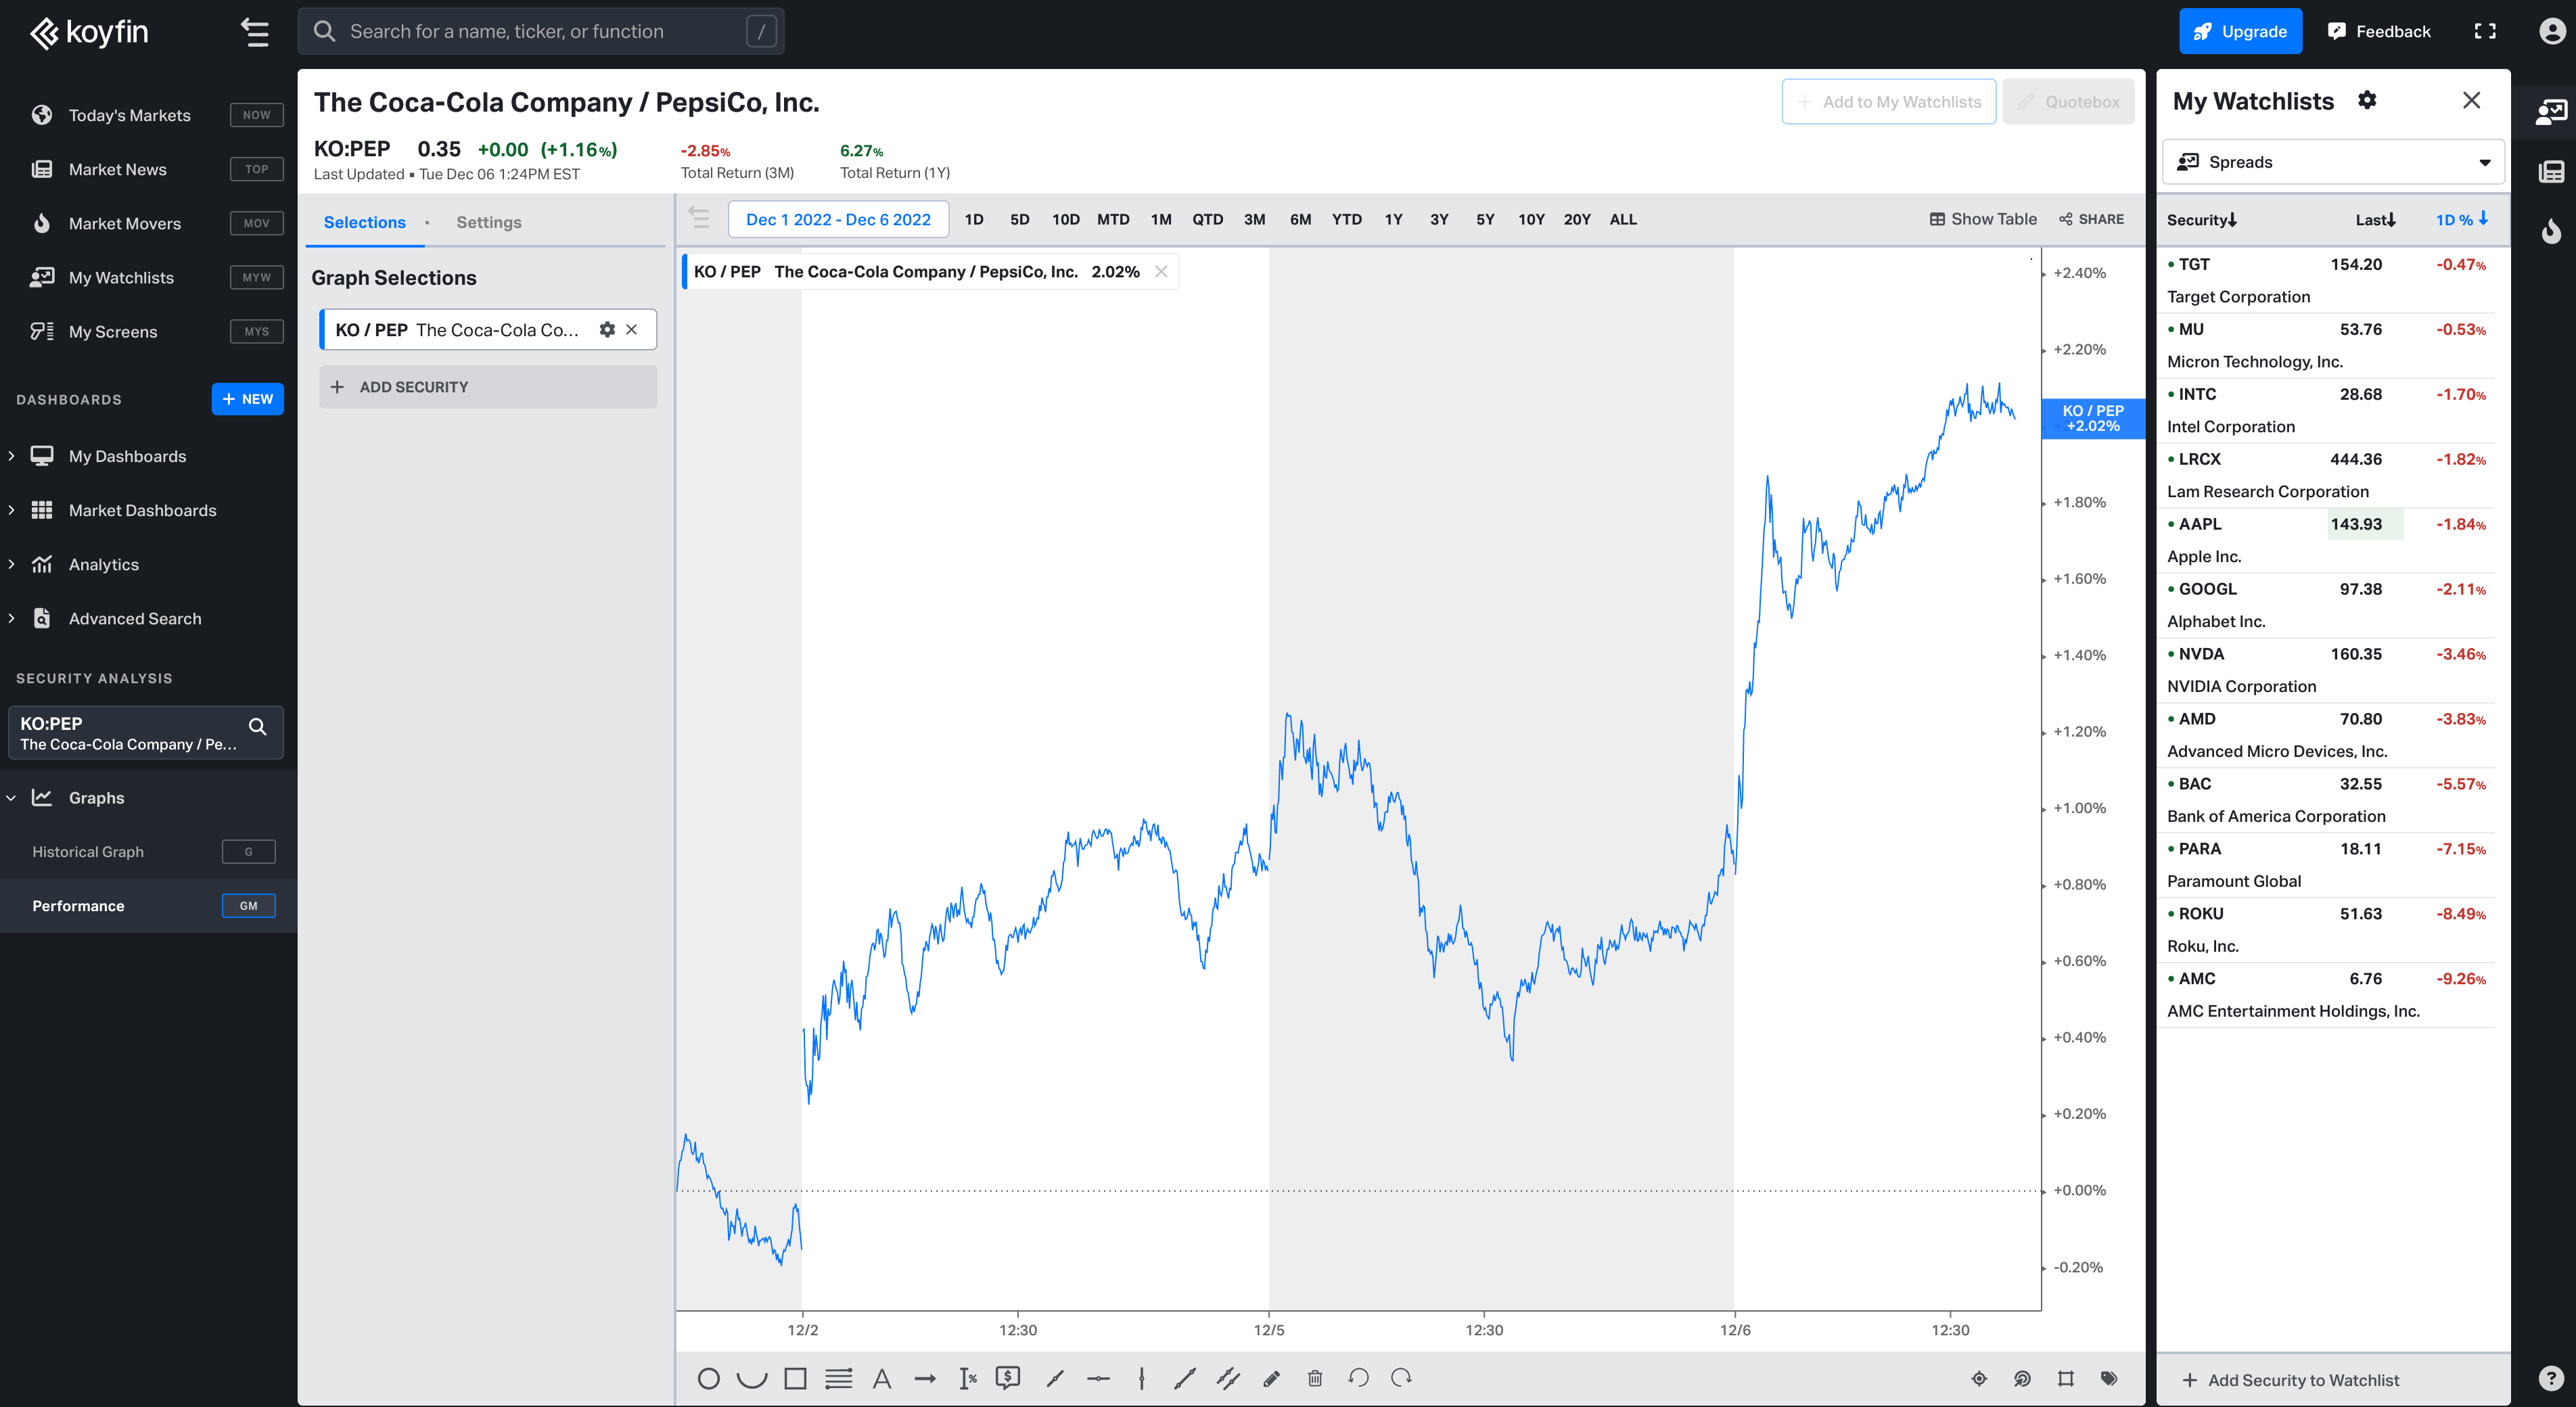Open KO / PEP series settings gear
Image resolution: width=2576 pixels, height=1407 pixels.
tap(607, 330)
